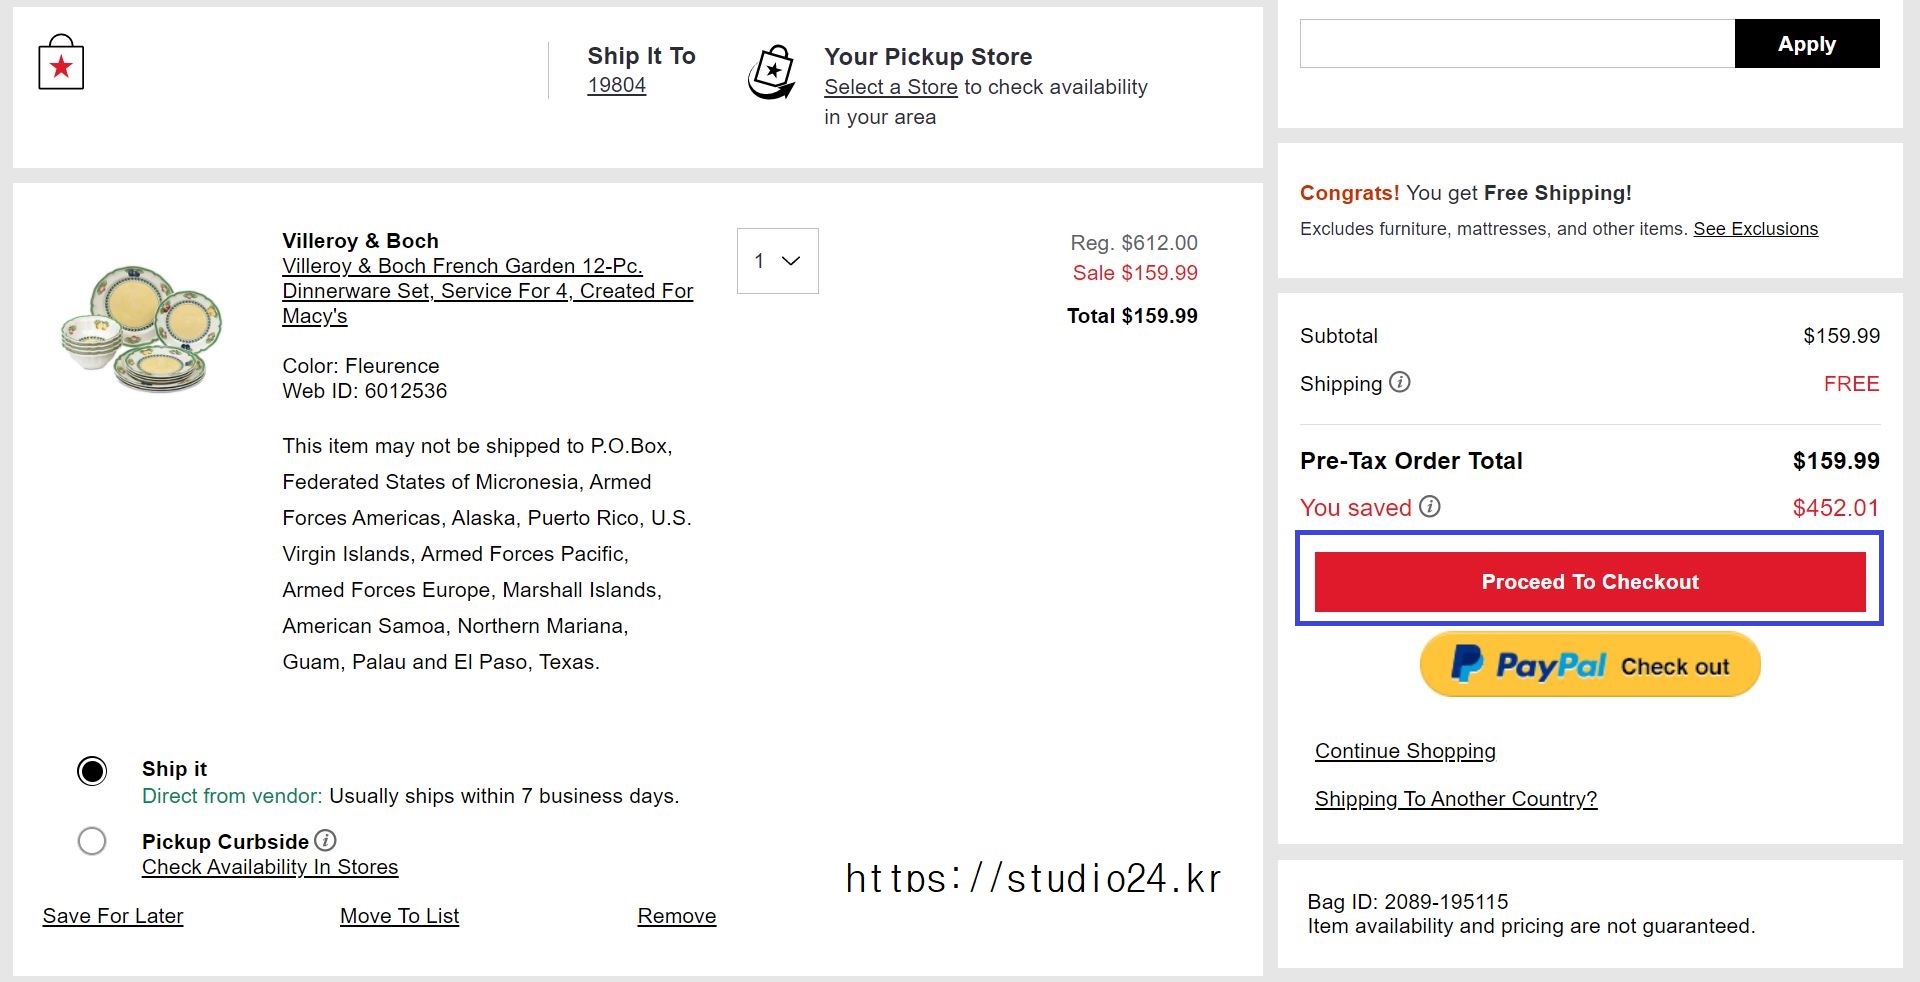Pay with PayPal Check out button
This screenshot has height=982, width=1920.
1590,665
